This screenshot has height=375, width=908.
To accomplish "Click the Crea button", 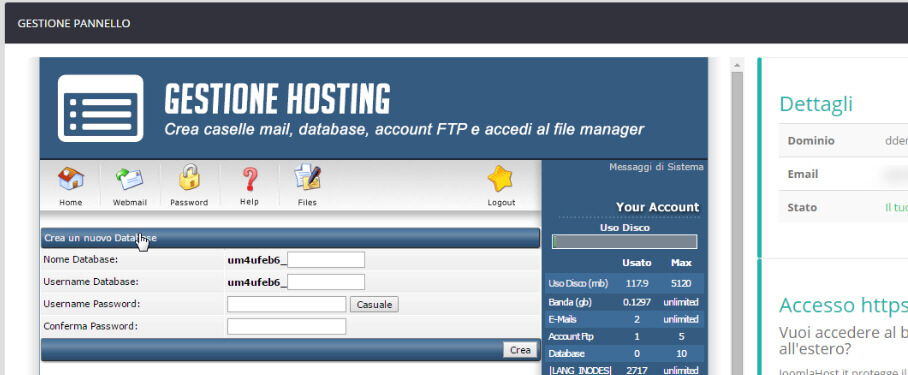I will (520, 350).
